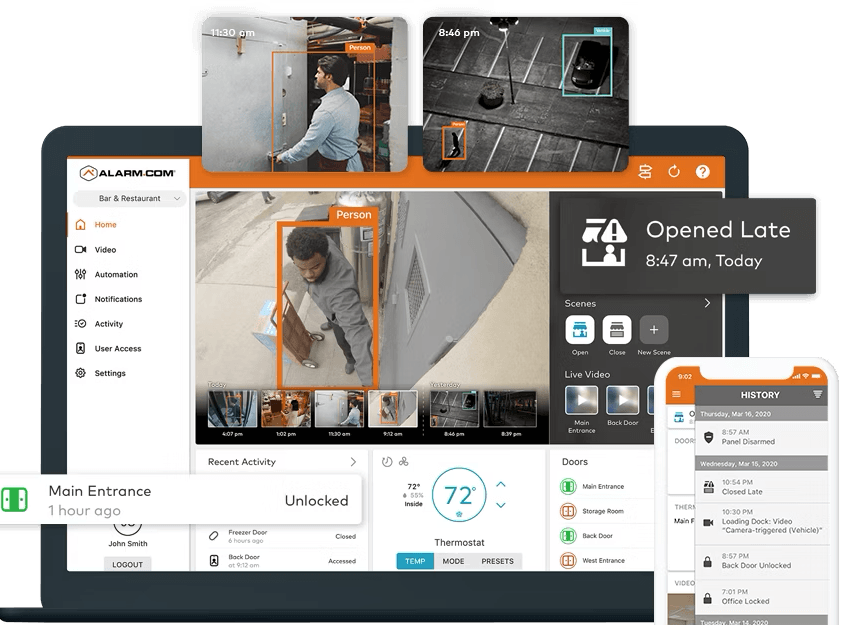Open the 8:39 pm video clip thumbnail
Image resolution: width=847 pixels, height=625 pixels.
510,409
